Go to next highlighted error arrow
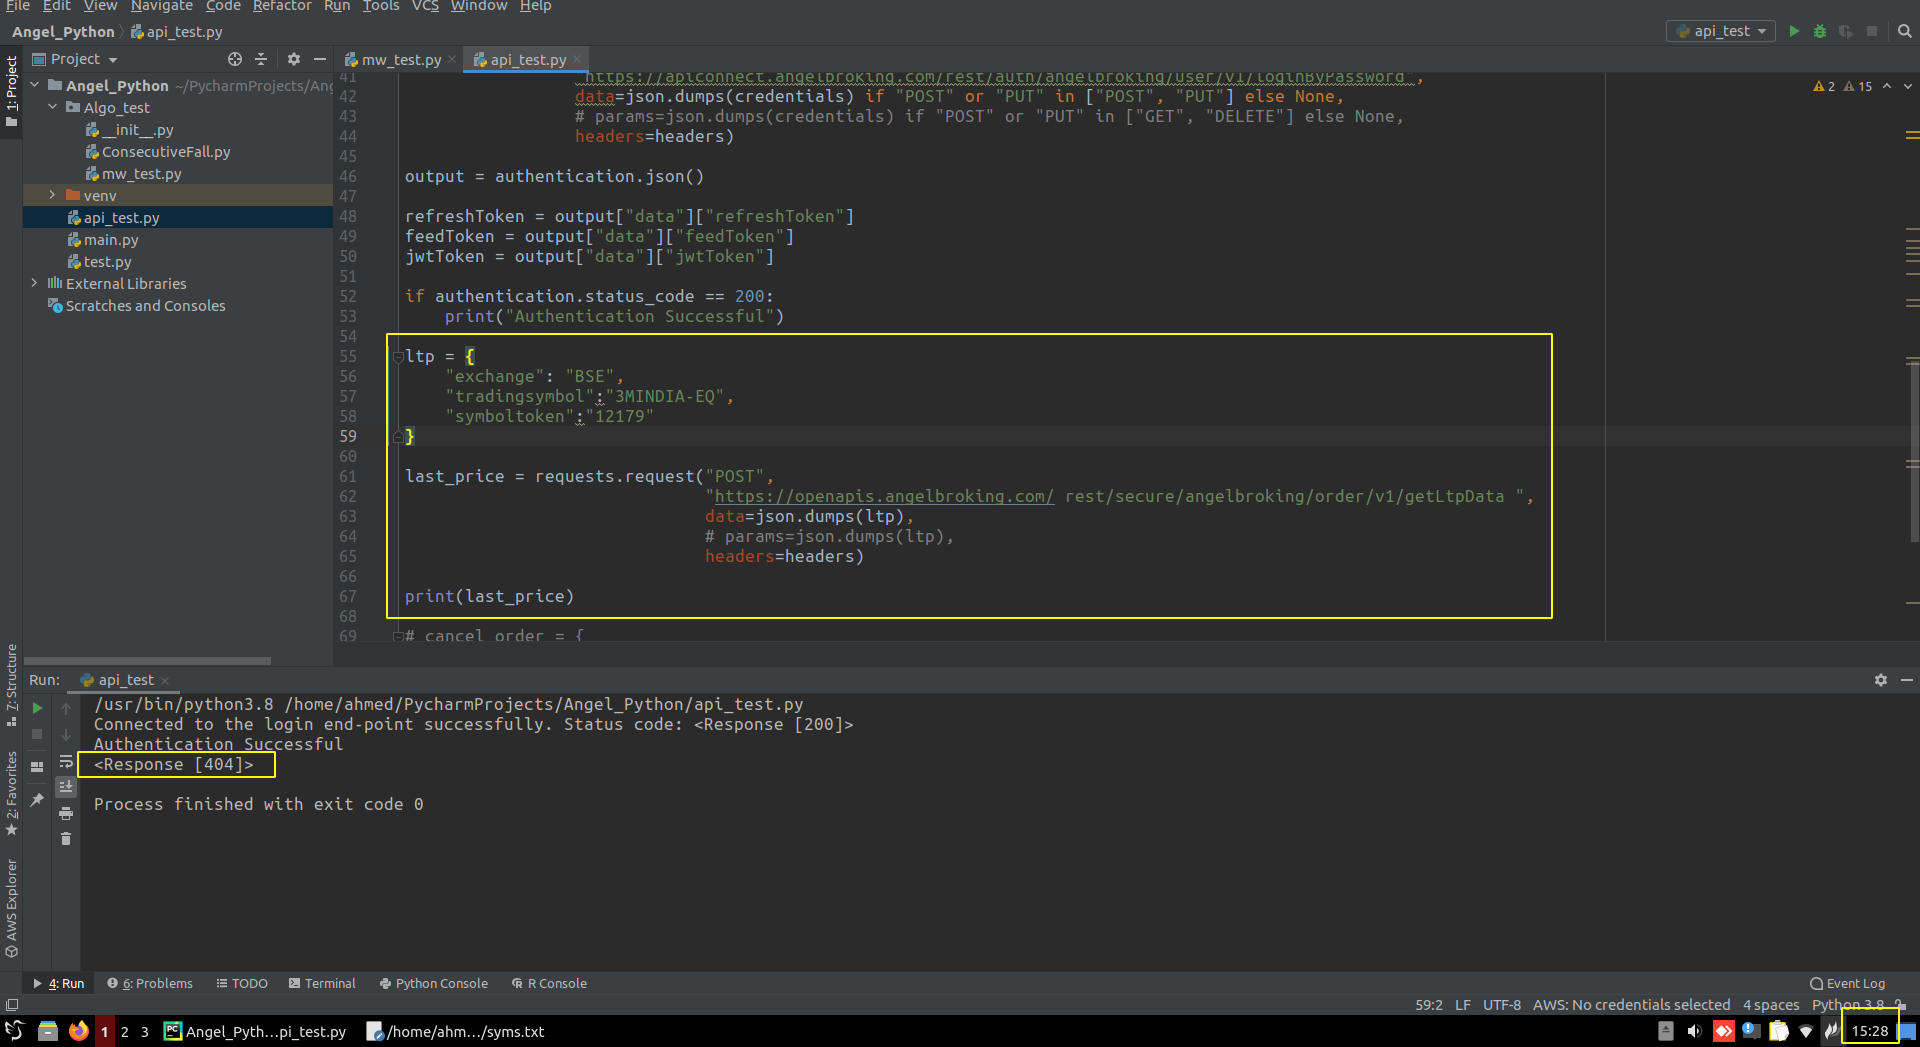 1908,86
